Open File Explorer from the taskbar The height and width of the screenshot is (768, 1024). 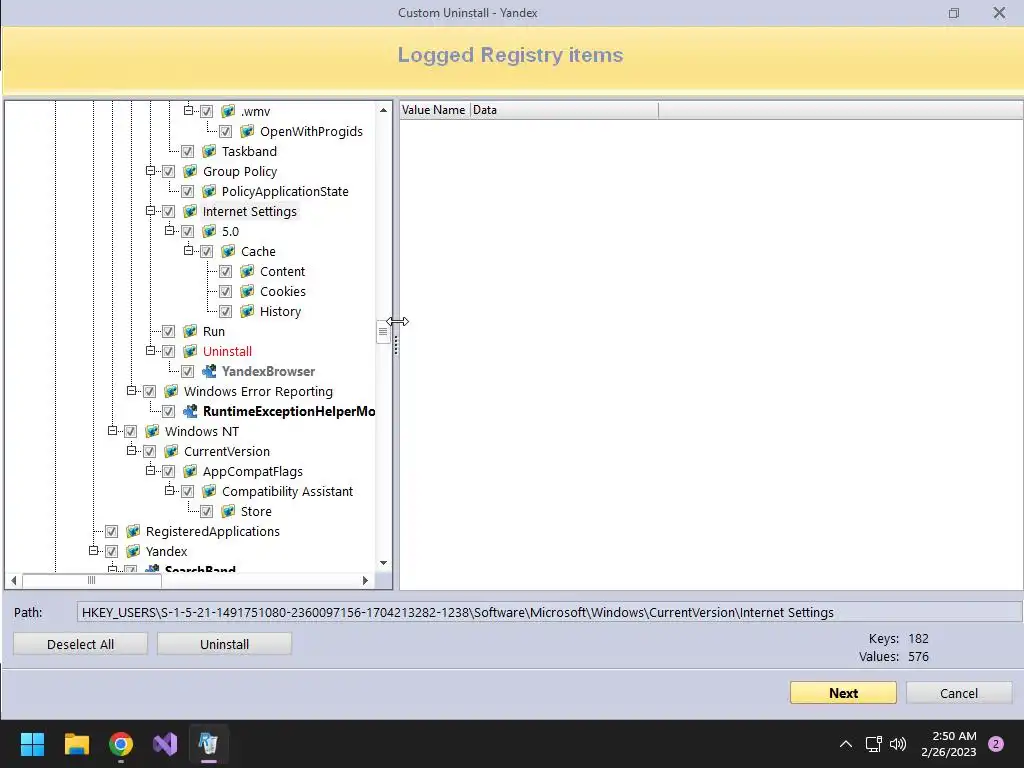76,744
